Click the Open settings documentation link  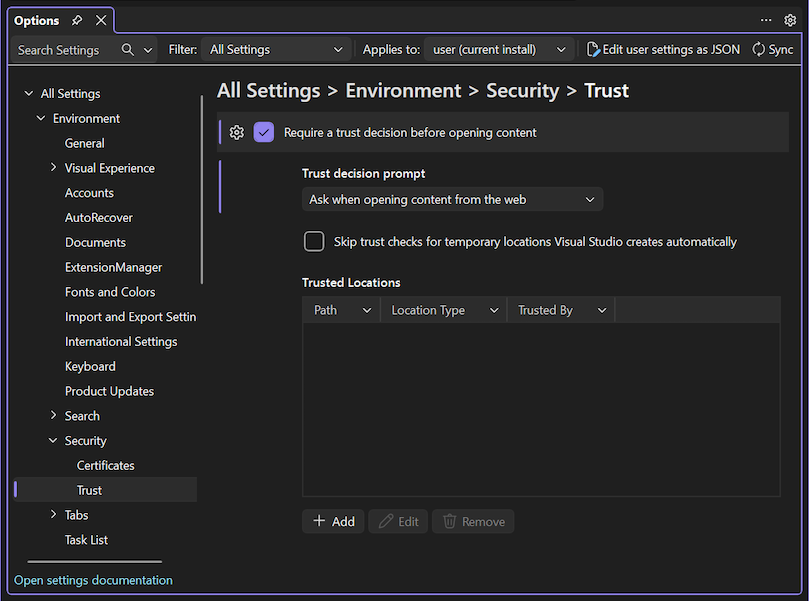[x=92, y=579]
